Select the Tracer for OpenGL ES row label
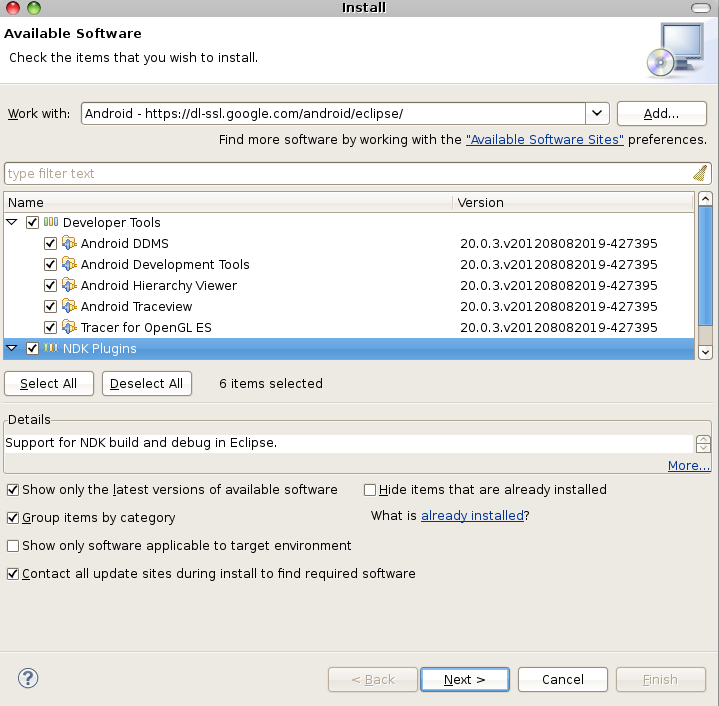Viewport: 719px width, 706px height. point(146,327)
